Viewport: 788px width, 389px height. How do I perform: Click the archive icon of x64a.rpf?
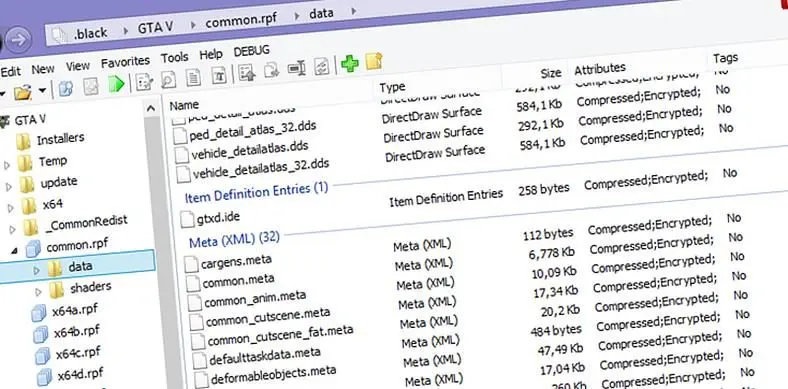[x=39, y=314]
